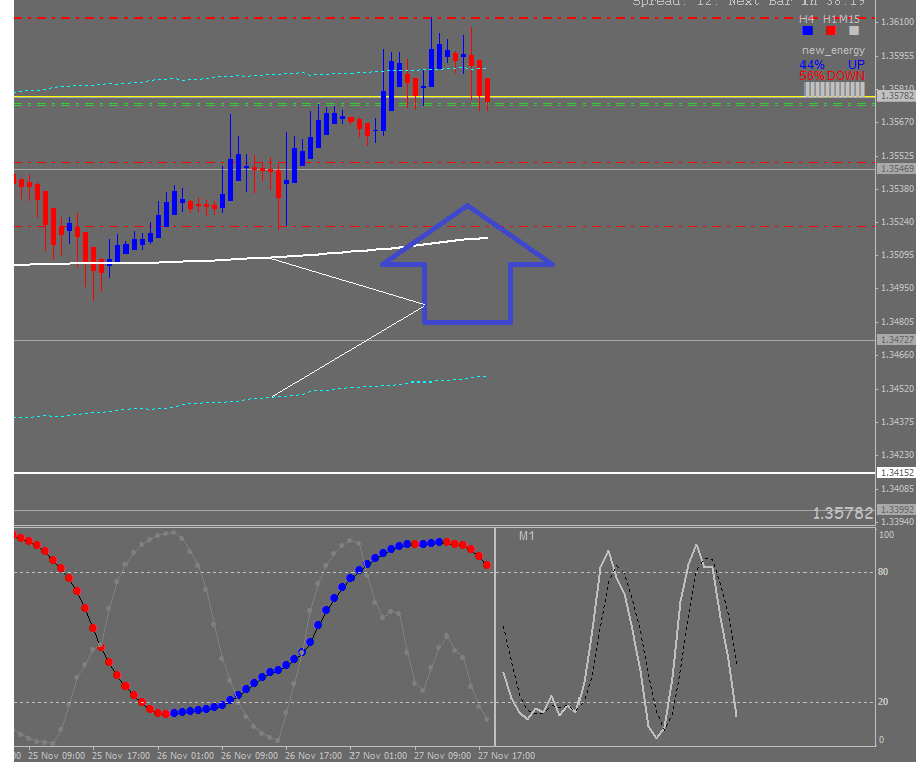Select the thick white horizontal line at 1.34152
This screenshot has width=916, height=762.
pyautogui.click(x=444, y=472)
